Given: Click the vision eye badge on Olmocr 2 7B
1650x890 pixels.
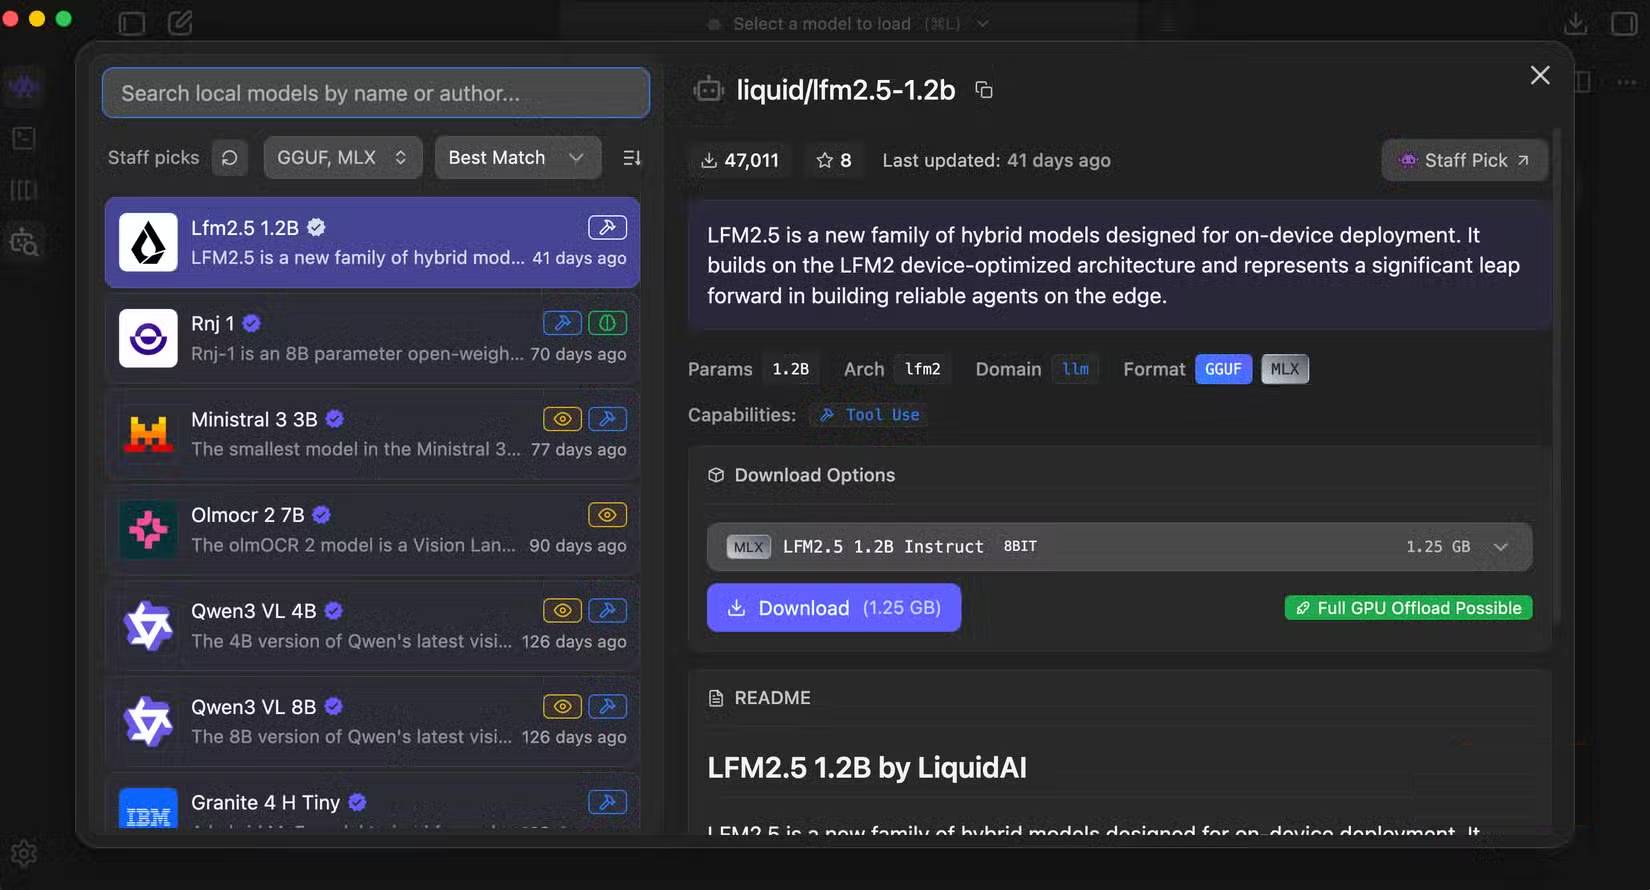Looking at the screenshot, I should pyautogui.click(x=608, y=515).
